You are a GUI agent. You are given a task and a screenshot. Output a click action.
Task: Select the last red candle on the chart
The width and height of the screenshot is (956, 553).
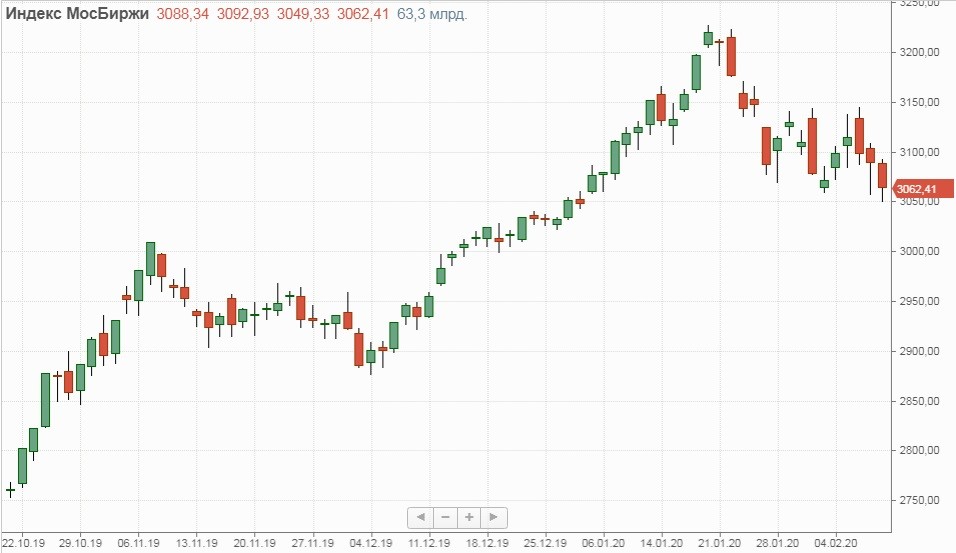click(x=882, y=176)
